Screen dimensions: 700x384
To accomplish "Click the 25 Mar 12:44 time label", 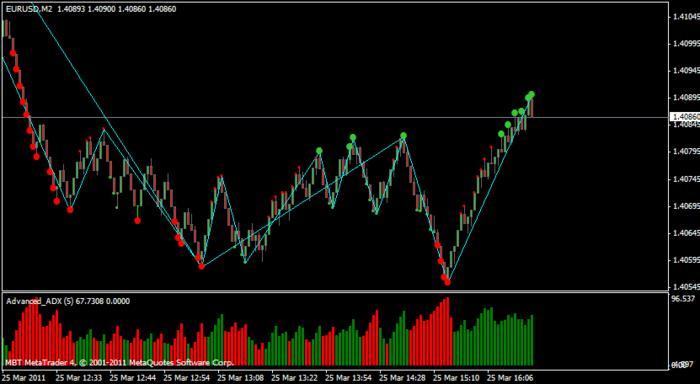I will (x=133, y=378).
